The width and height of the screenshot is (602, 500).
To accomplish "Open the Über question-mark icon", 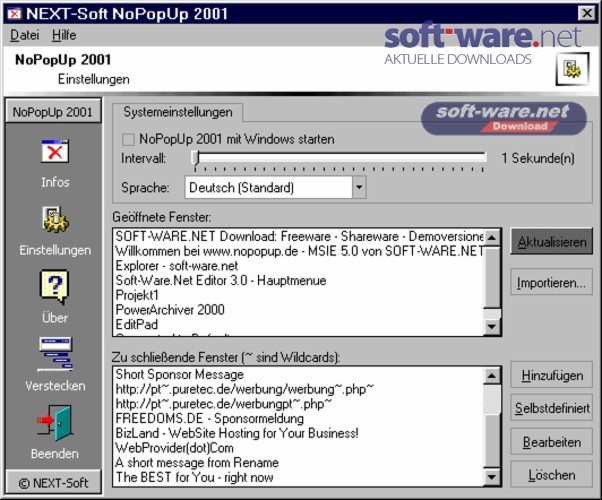I will click(55, 287).
